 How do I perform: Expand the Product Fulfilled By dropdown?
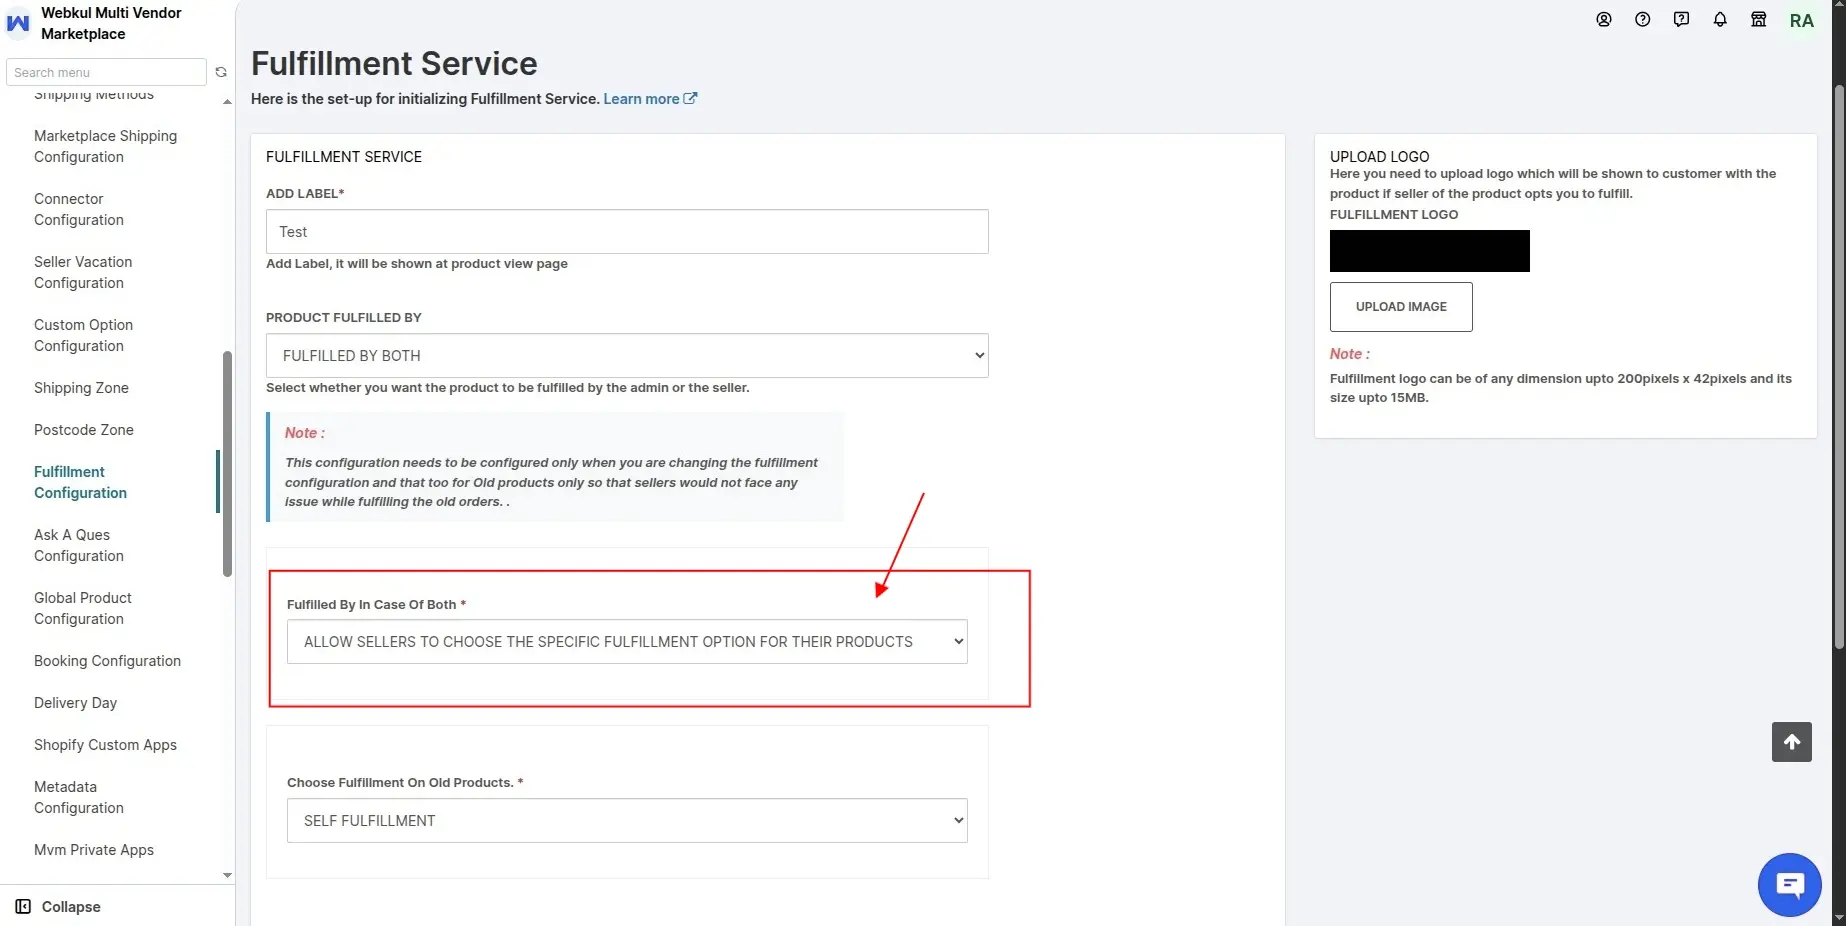pos(627,356)
